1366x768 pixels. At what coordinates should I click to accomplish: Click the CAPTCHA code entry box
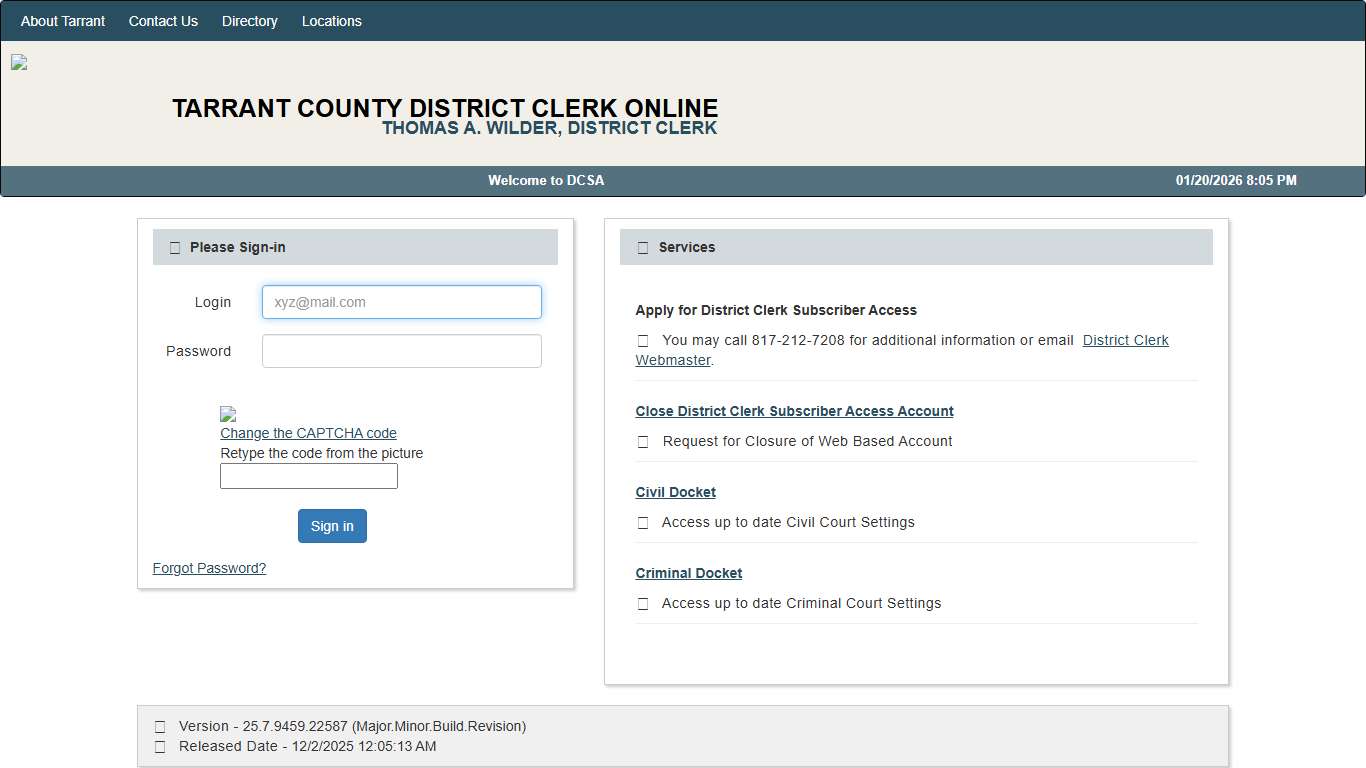click(308, 476)
